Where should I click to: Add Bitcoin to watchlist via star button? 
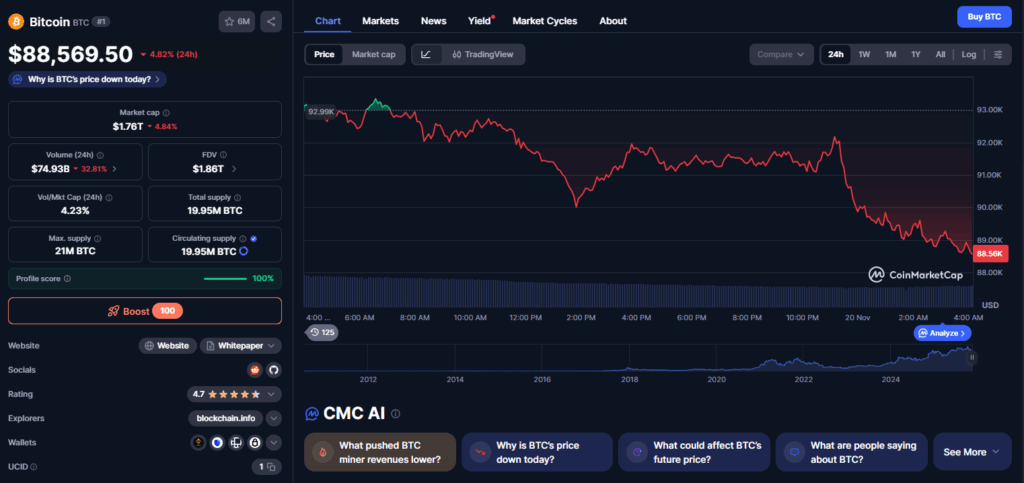pyautogui.click(x=236, y=21)
